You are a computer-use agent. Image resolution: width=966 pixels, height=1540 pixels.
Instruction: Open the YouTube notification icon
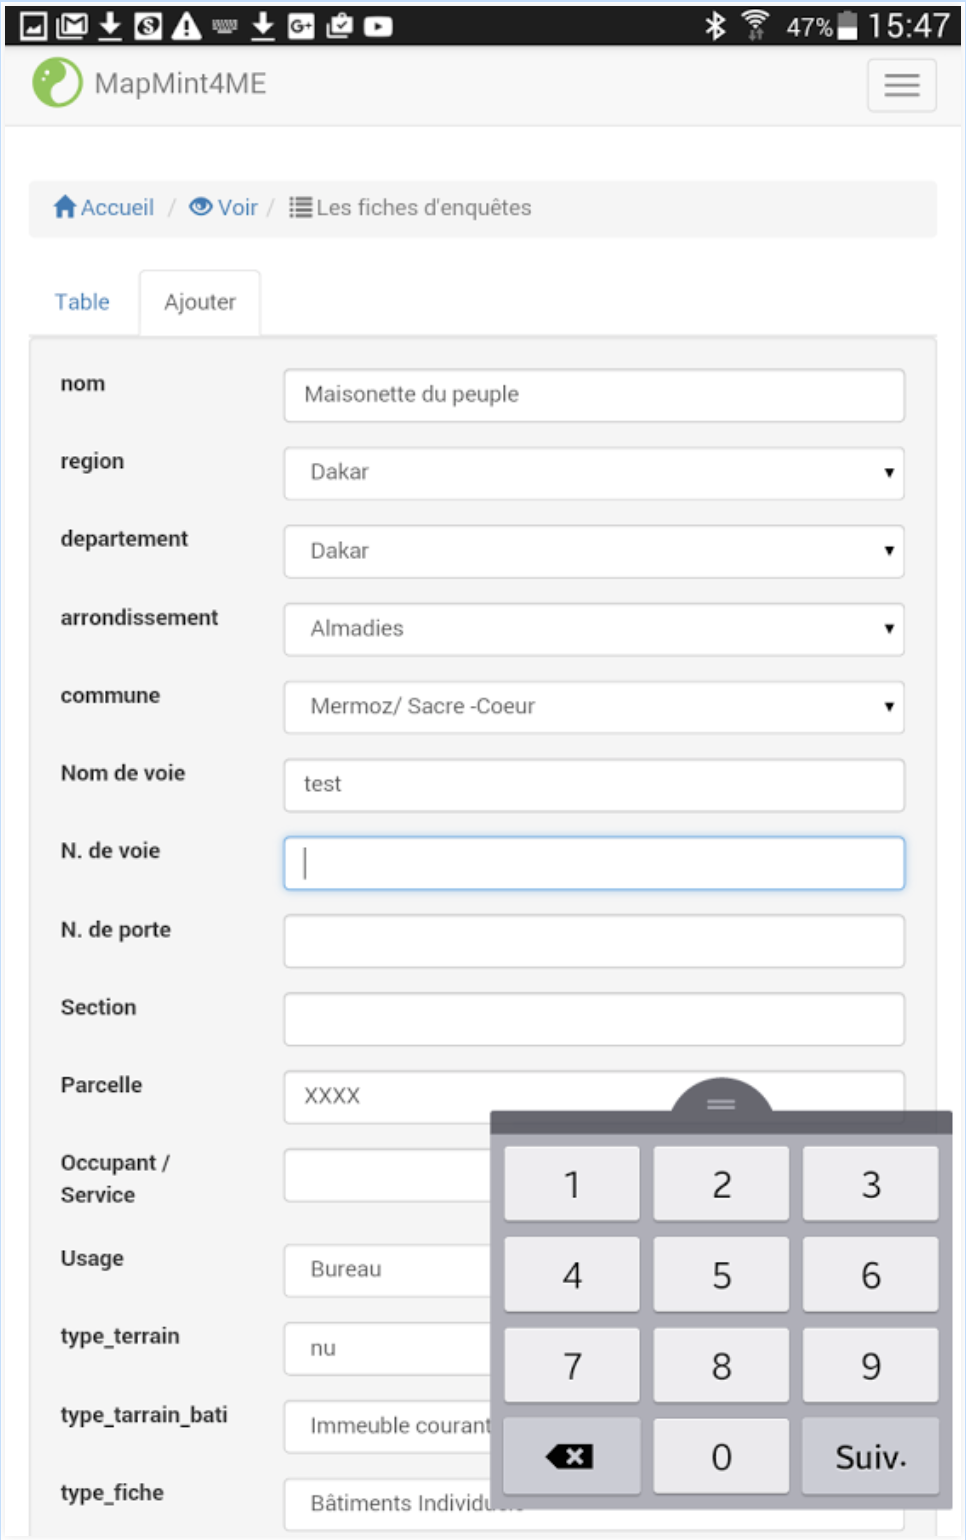click(x=378, y=26)
